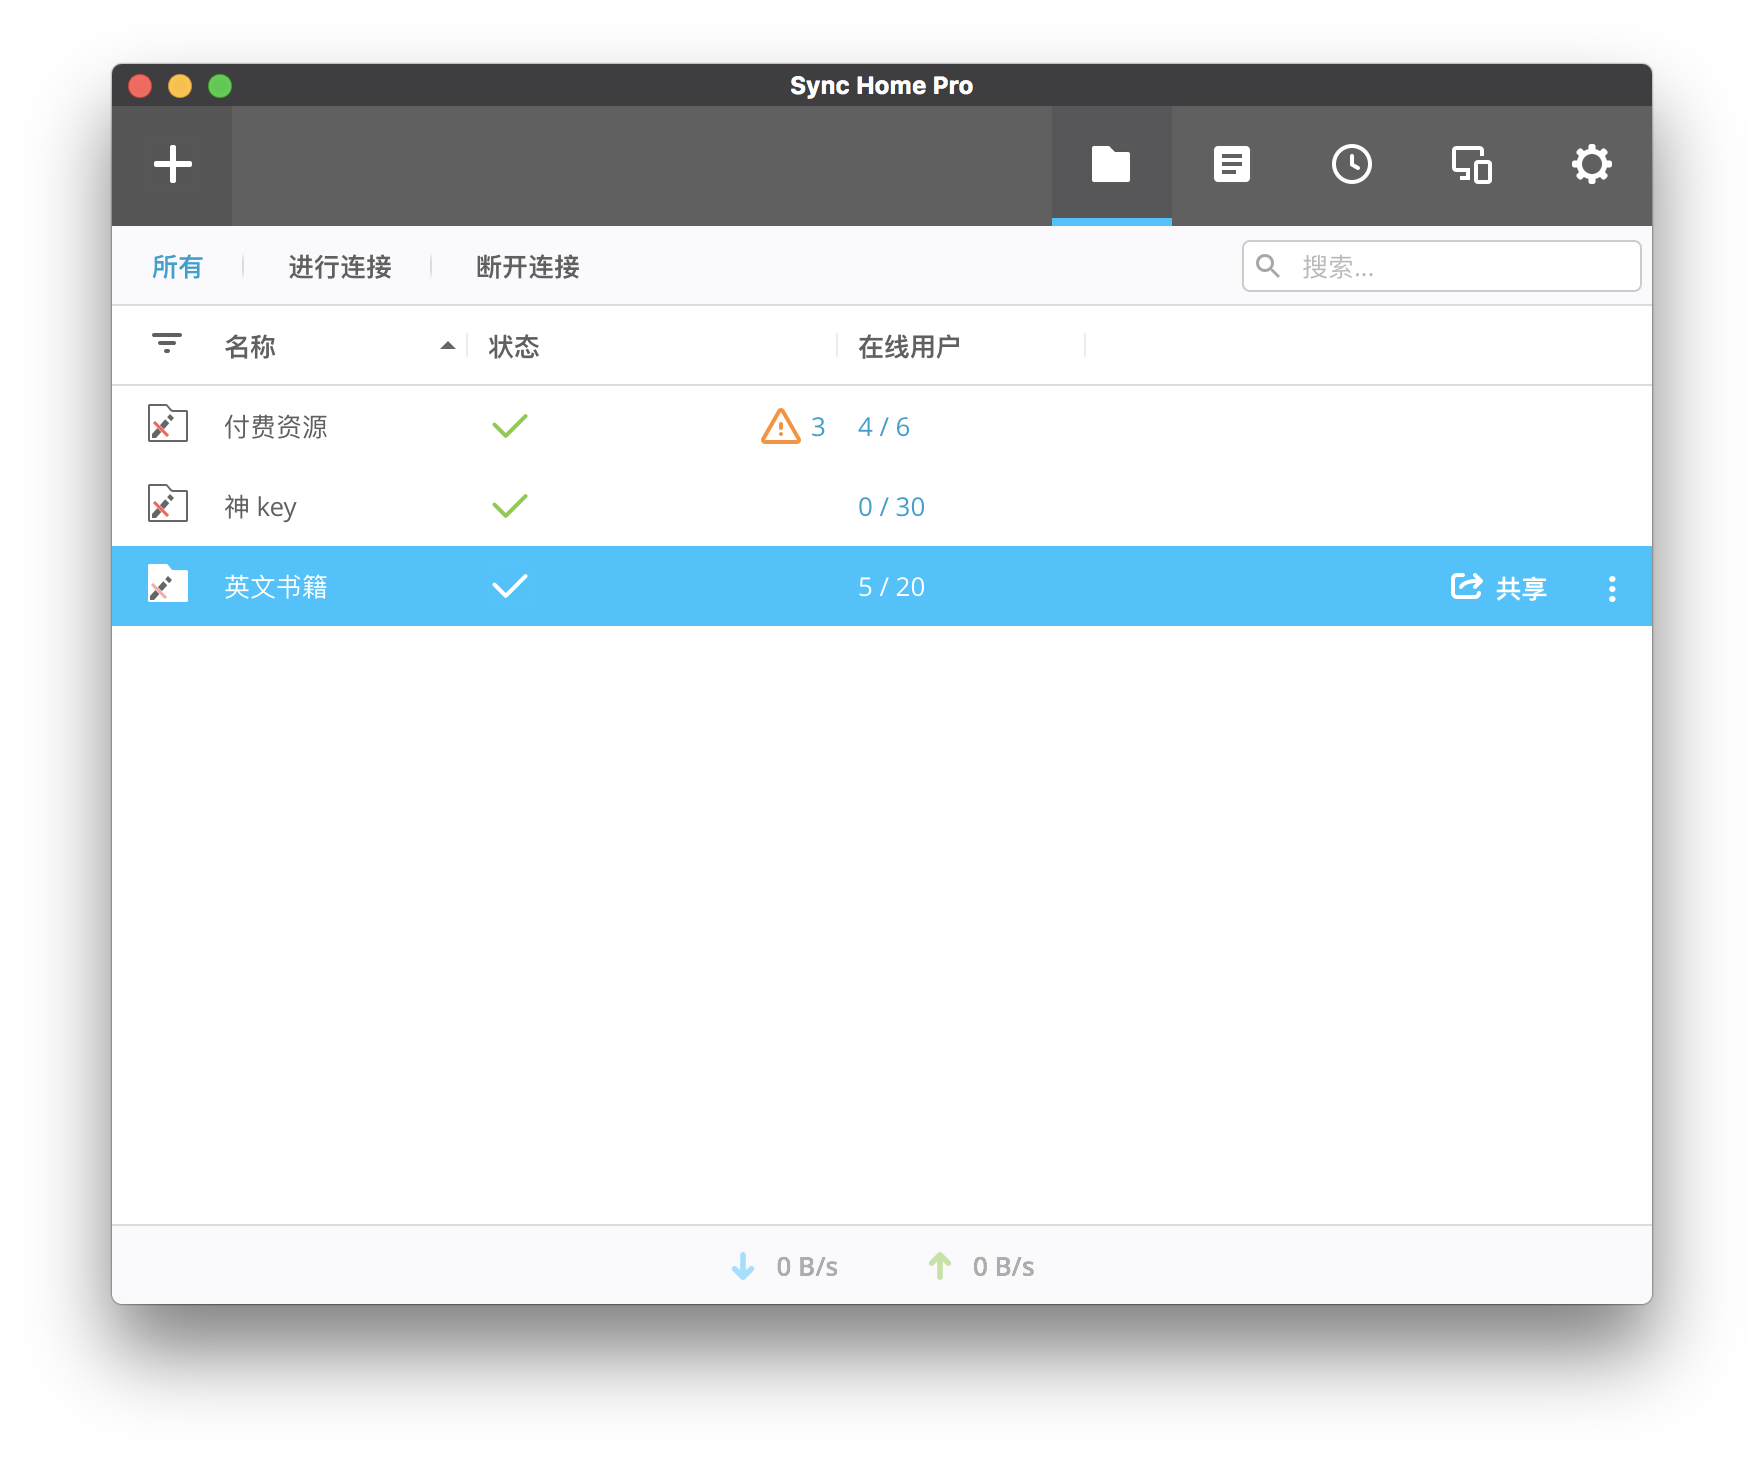Click the download speed arrow icon
Image resolution: width=1764 pixels, height=1464 pixels.
(x=743, y=1266)
